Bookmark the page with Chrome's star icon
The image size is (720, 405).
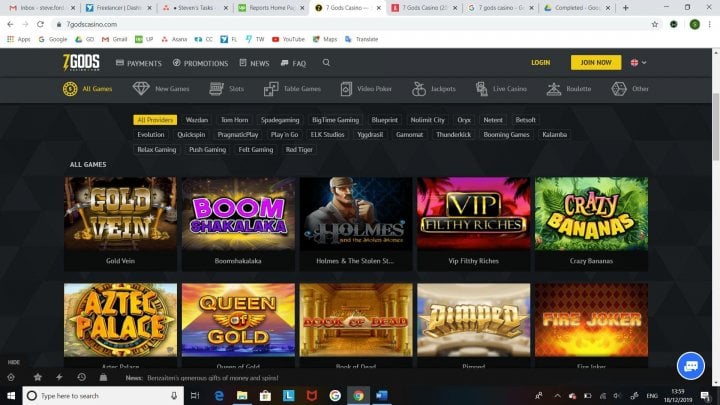(x=655, y=23)
